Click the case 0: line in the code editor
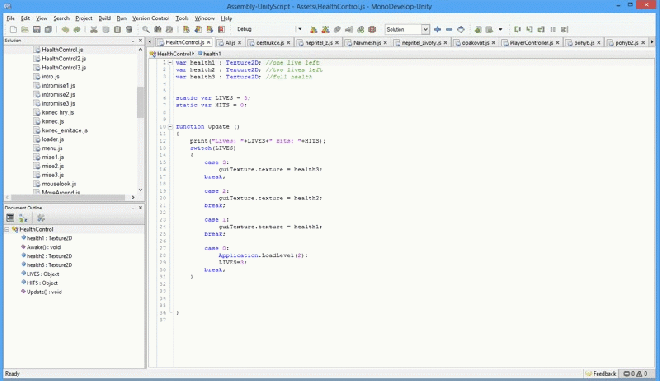660x381 pixels. click(217, 248)
